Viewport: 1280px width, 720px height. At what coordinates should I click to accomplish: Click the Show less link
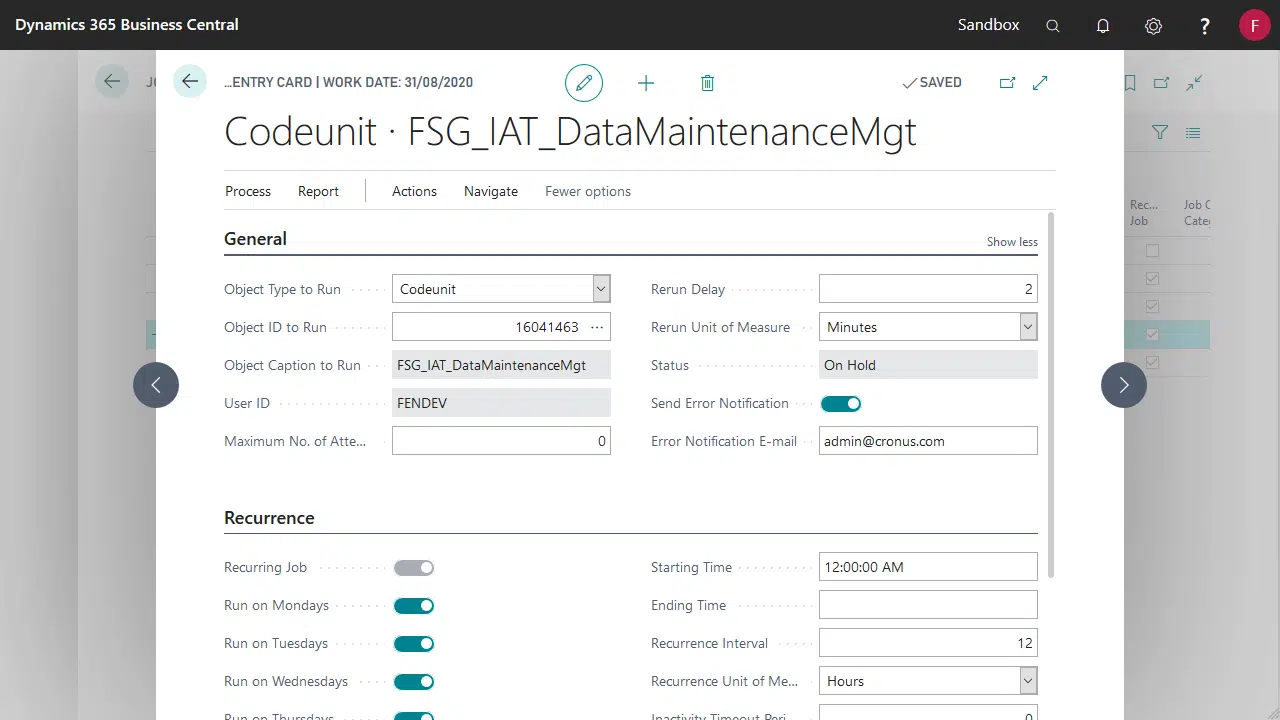coord(1012,242)
